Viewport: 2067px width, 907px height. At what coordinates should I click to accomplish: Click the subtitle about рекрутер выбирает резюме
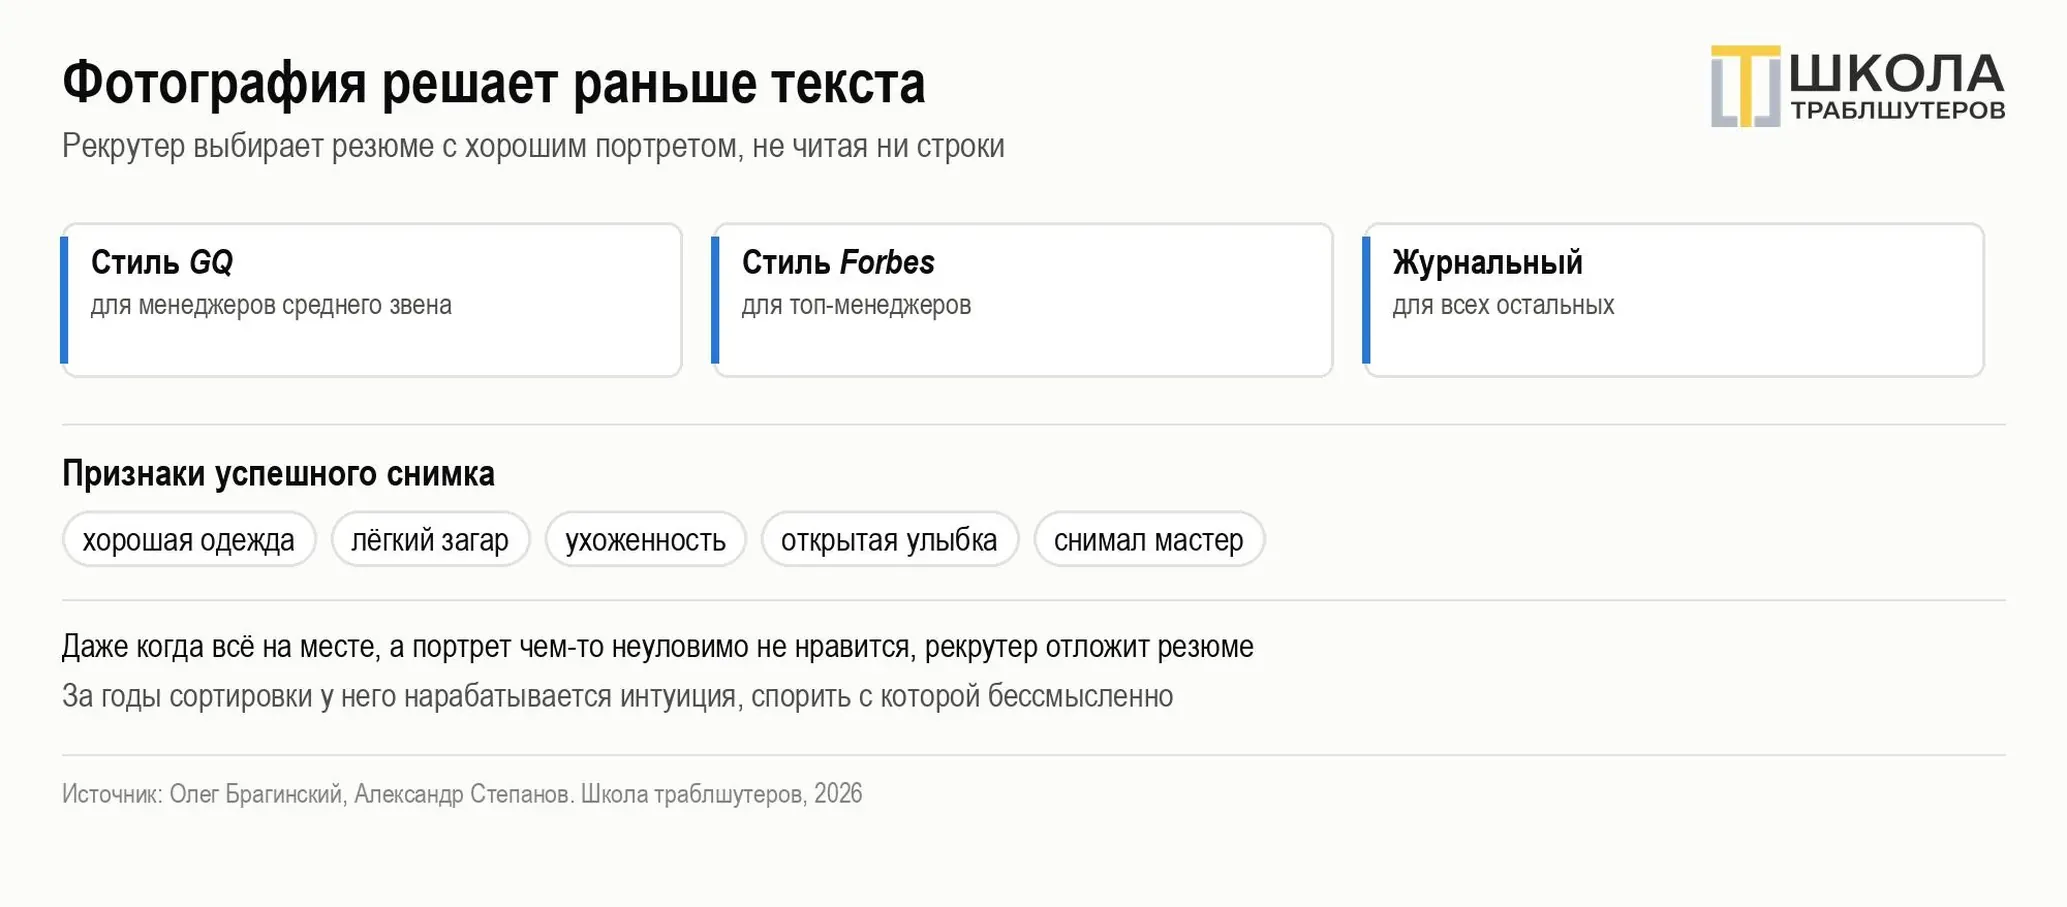click(533, 146)
